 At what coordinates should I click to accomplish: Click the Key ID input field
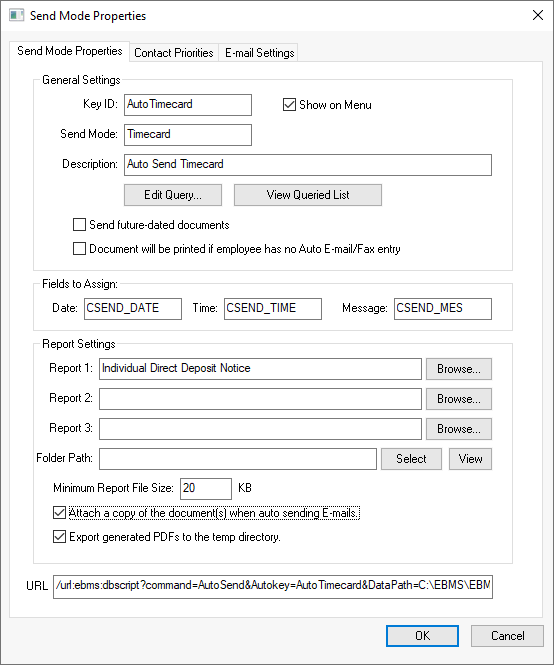188,105
